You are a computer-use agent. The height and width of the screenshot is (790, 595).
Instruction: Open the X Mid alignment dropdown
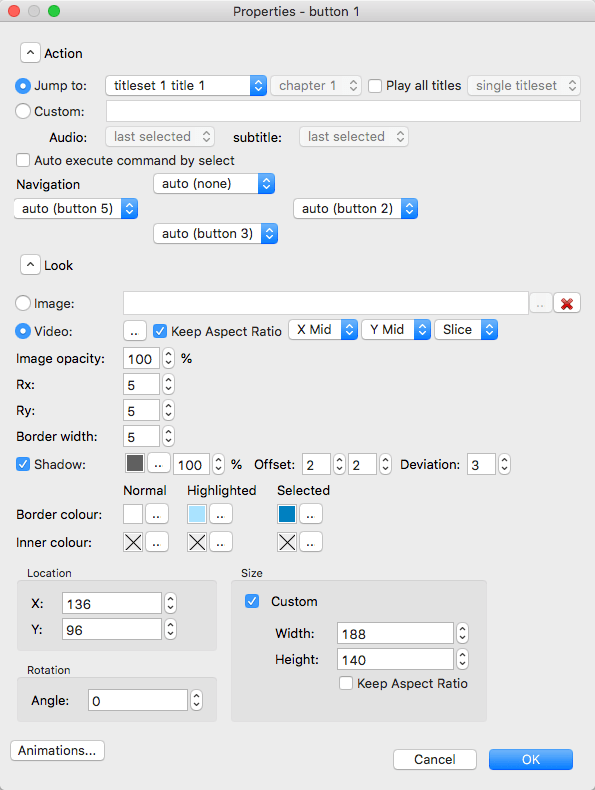(323, 330)
